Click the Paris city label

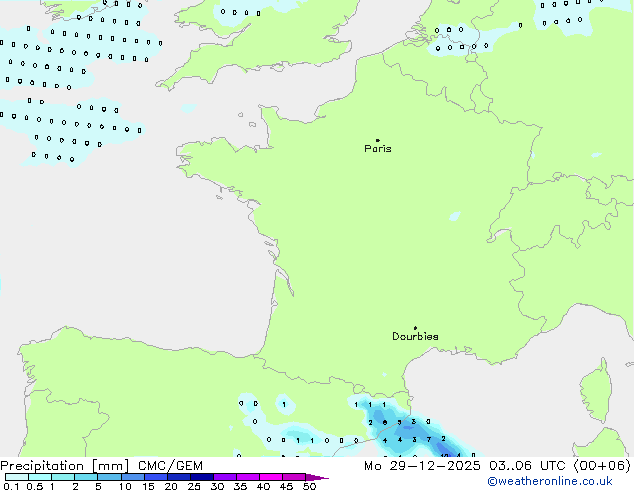[x=378, y=149]
